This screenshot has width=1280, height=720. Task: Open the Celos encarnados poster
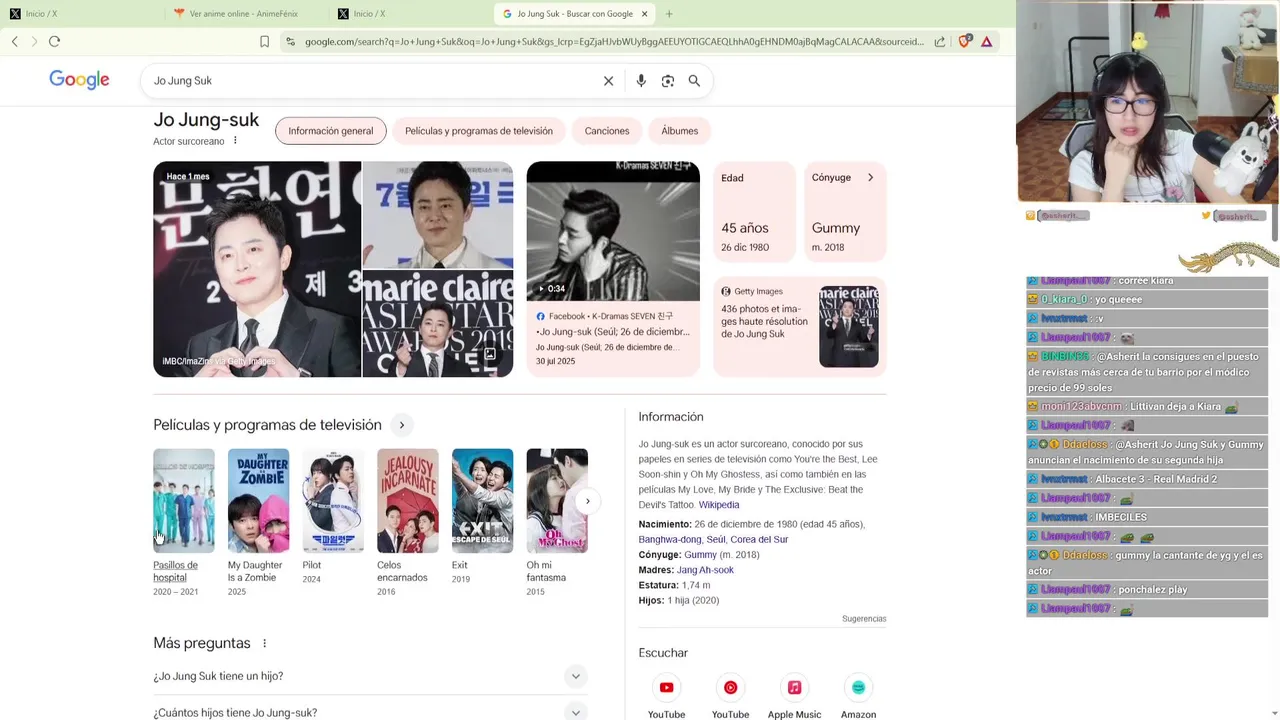[x=407, y=501]
